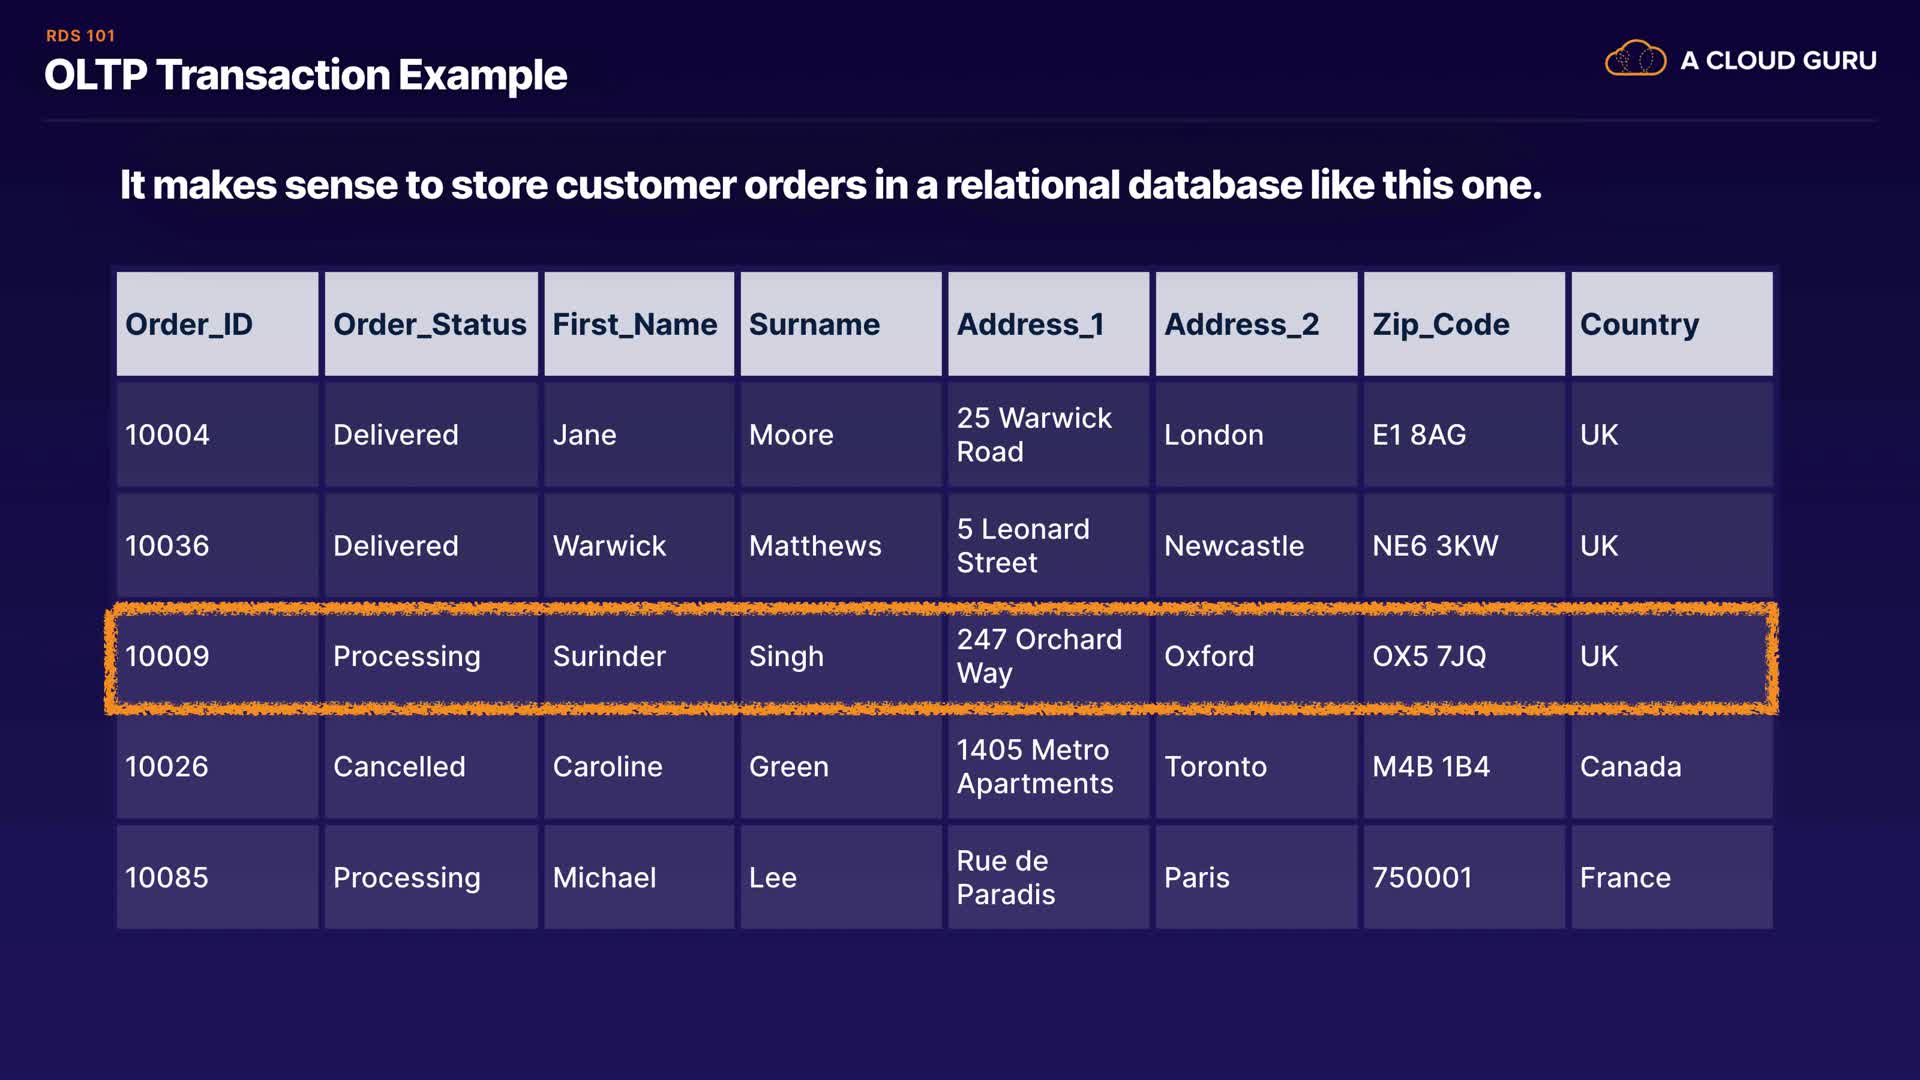Click the Rue de Paradis address cell
This screenshot has height=1080, width=1920.
pyautogui.click(x=1005, y=878)
